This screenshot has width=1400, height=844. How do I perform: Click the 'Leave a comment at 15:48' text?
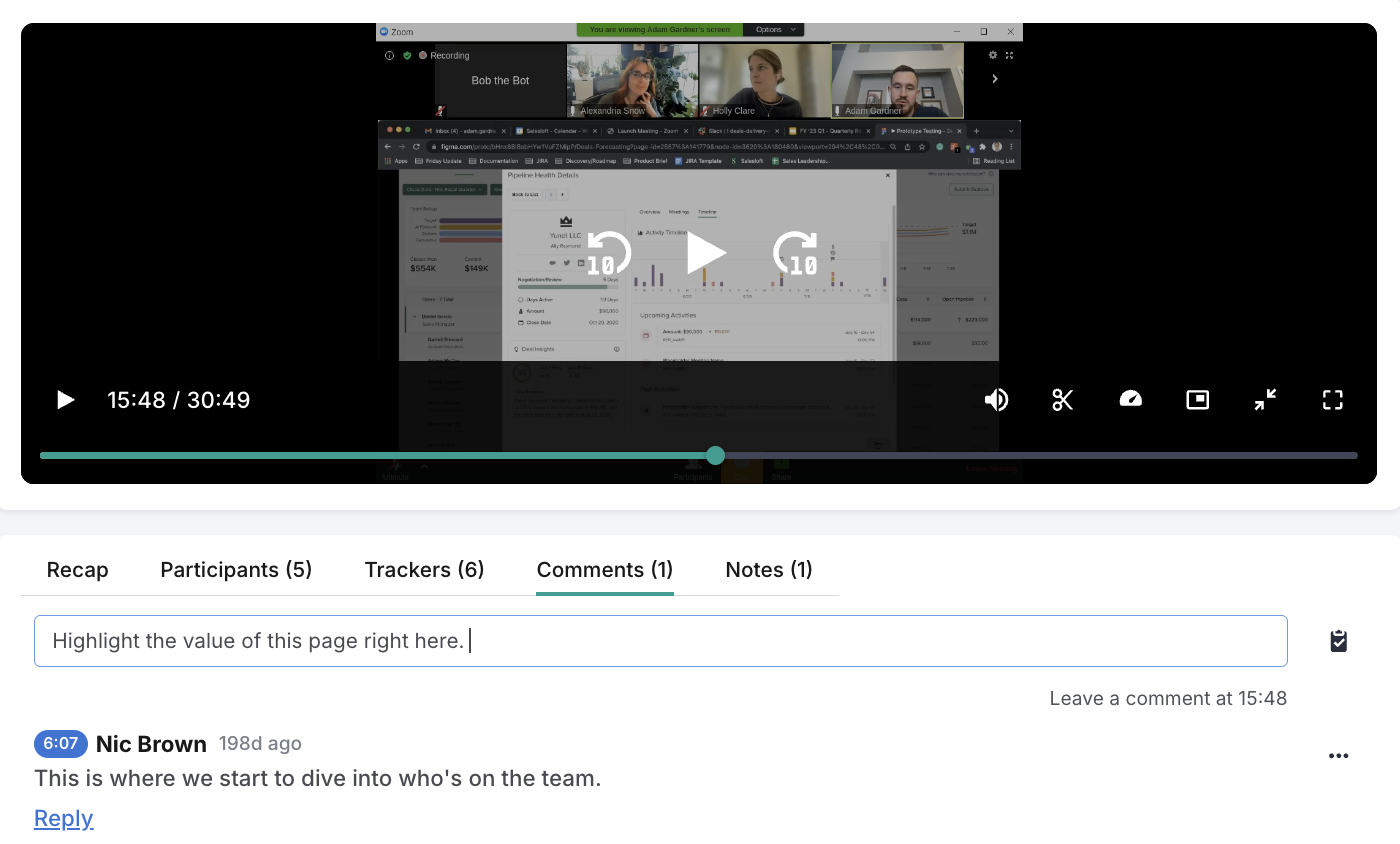point(1168,698)
